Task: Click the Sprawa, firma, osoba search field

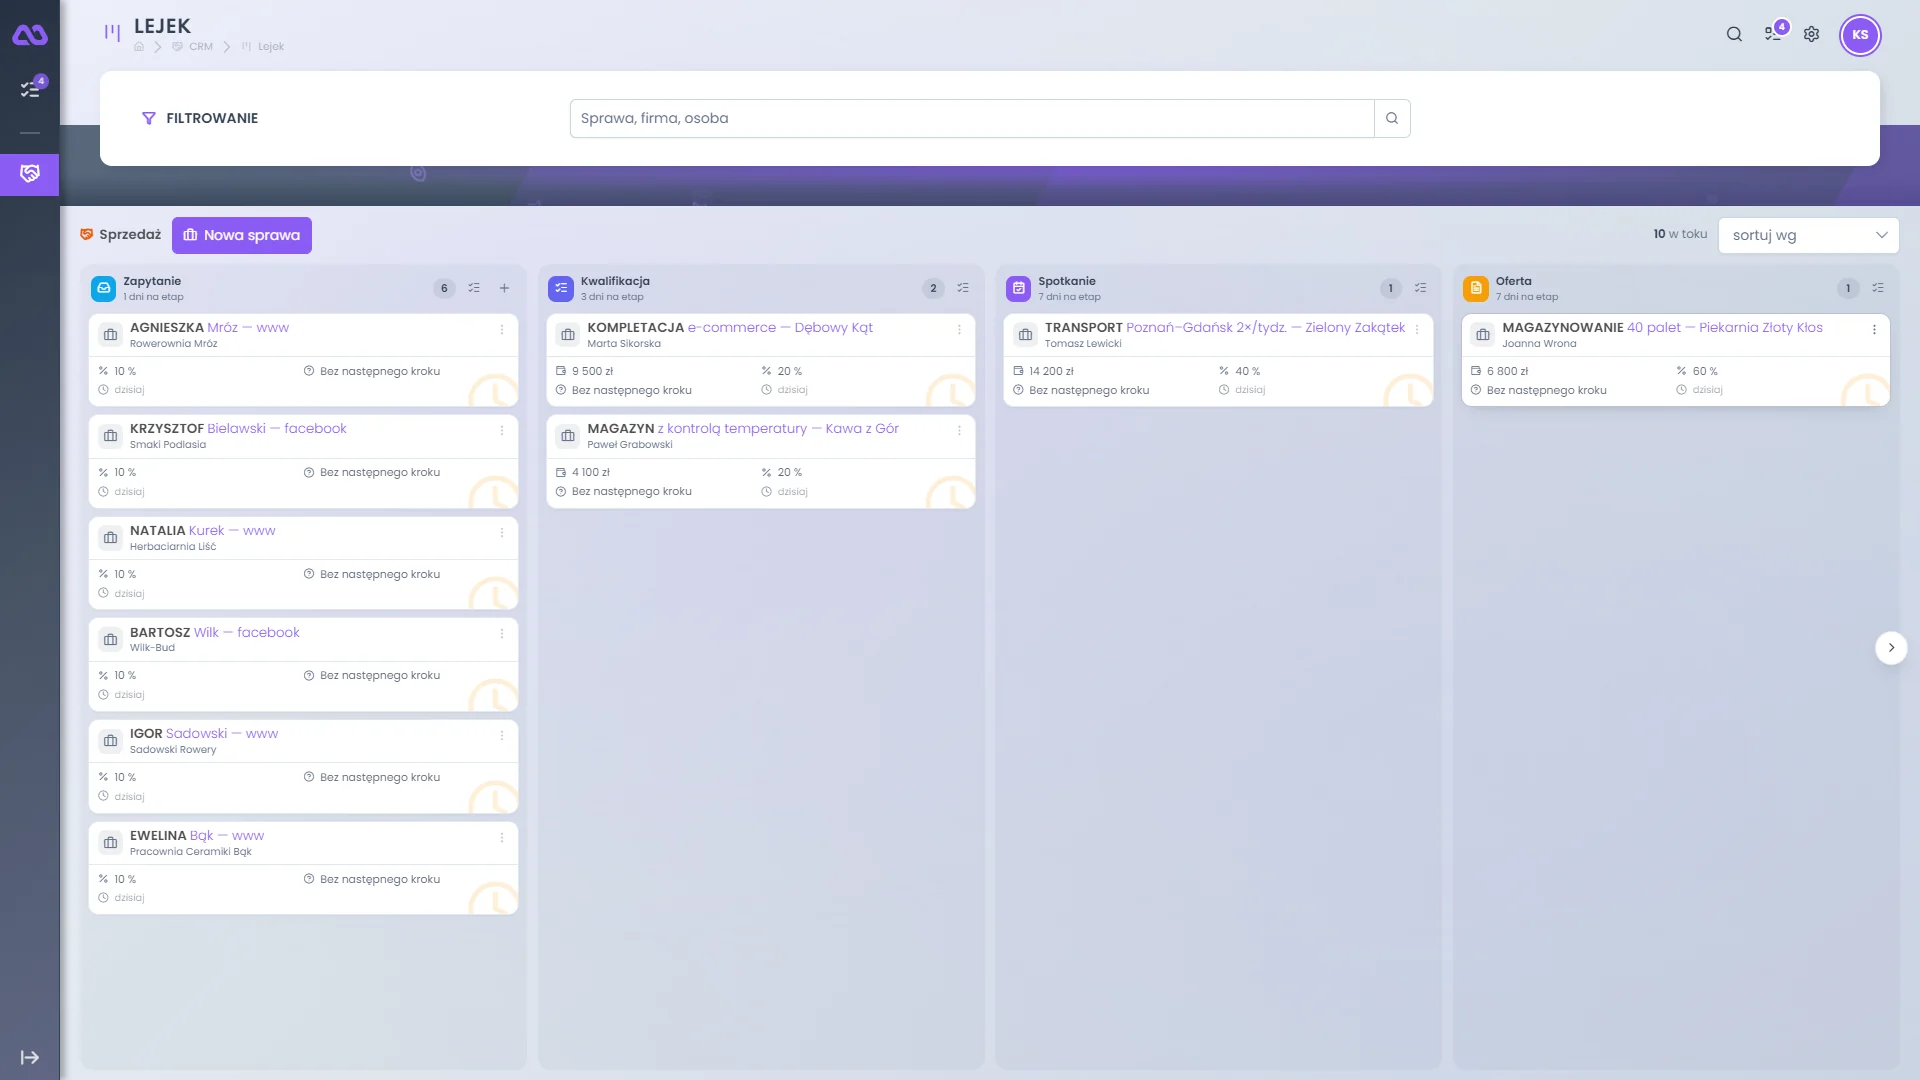Action: [x=972, y=118]
